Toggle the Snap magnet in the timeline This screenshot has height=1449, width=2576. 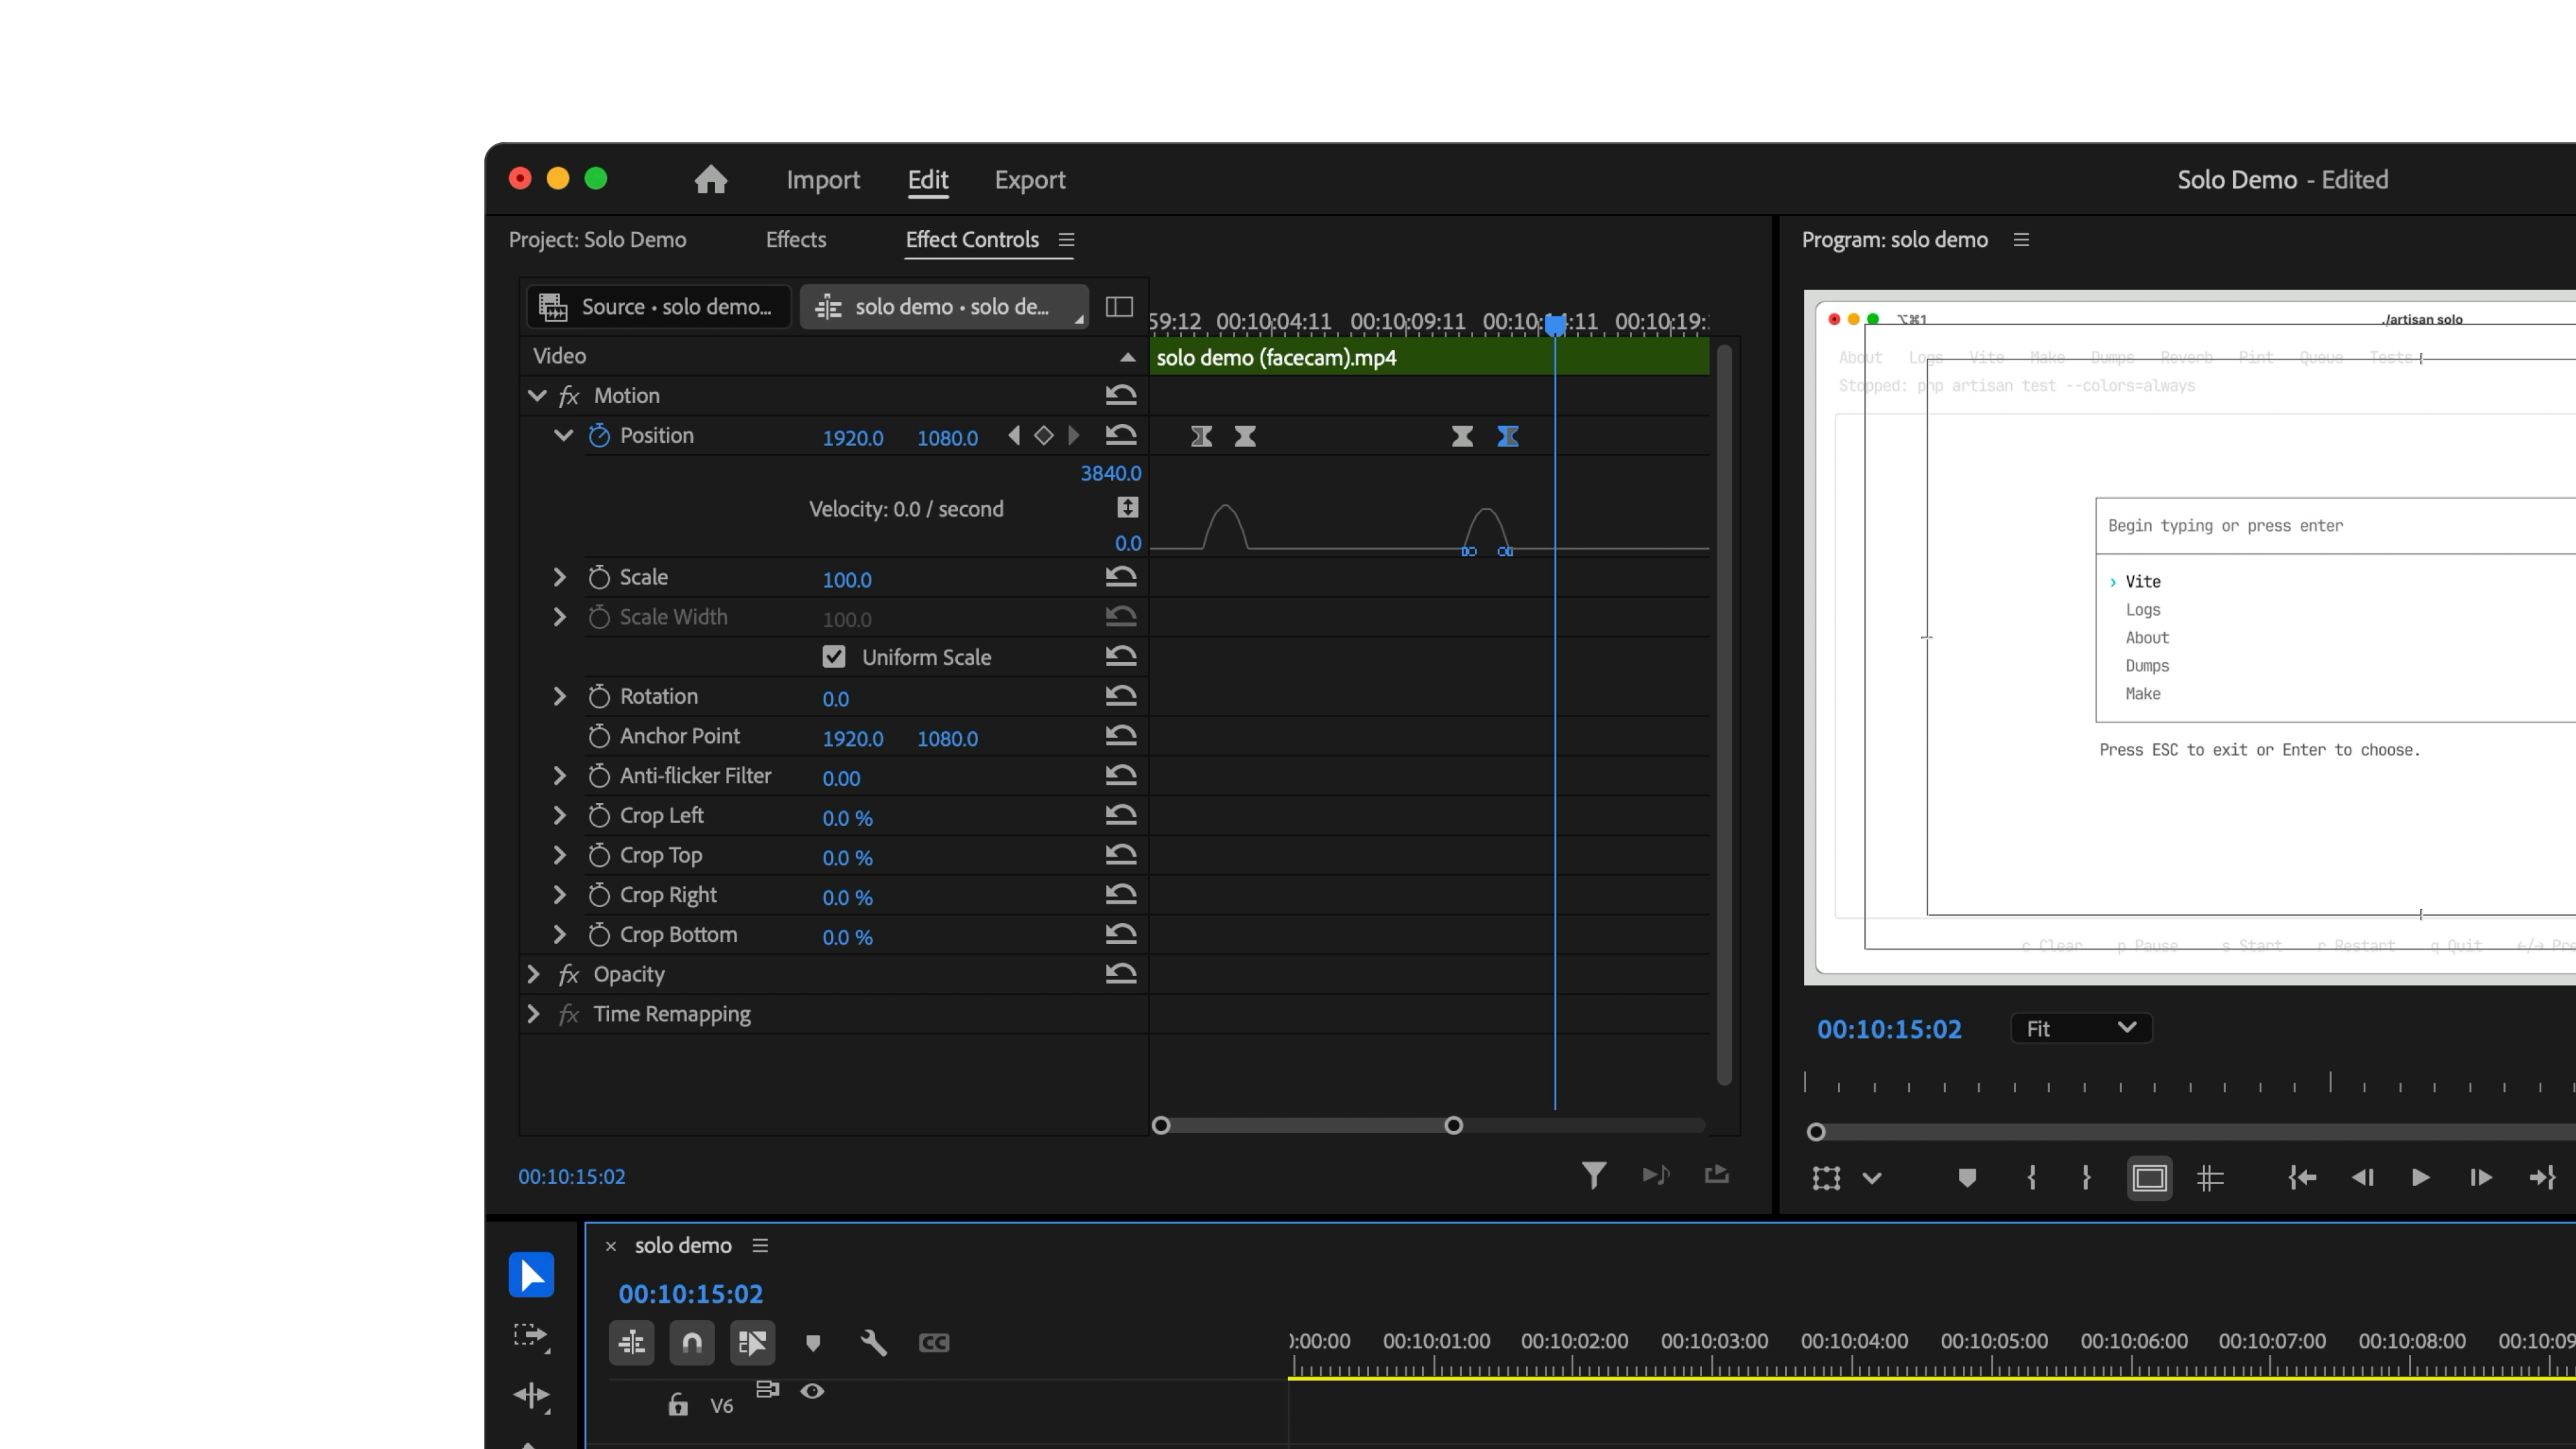(692, 1342)
